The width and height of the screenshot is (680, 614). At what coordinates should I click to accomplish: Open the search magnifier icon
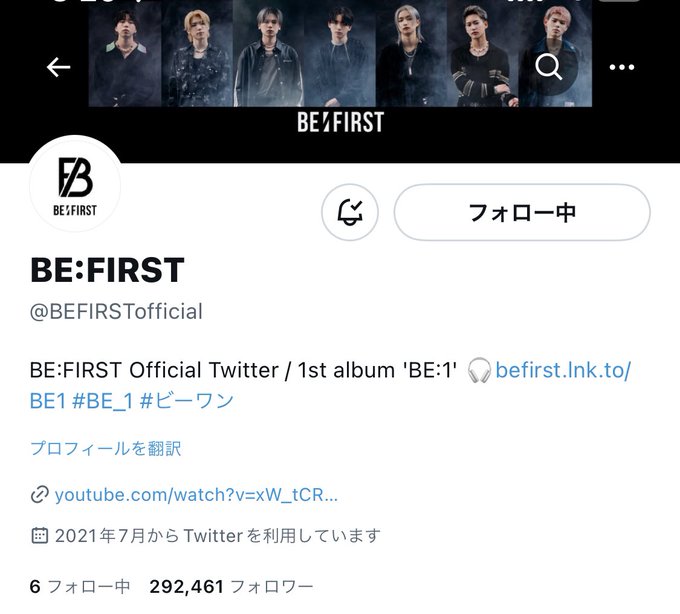(549, 67)
